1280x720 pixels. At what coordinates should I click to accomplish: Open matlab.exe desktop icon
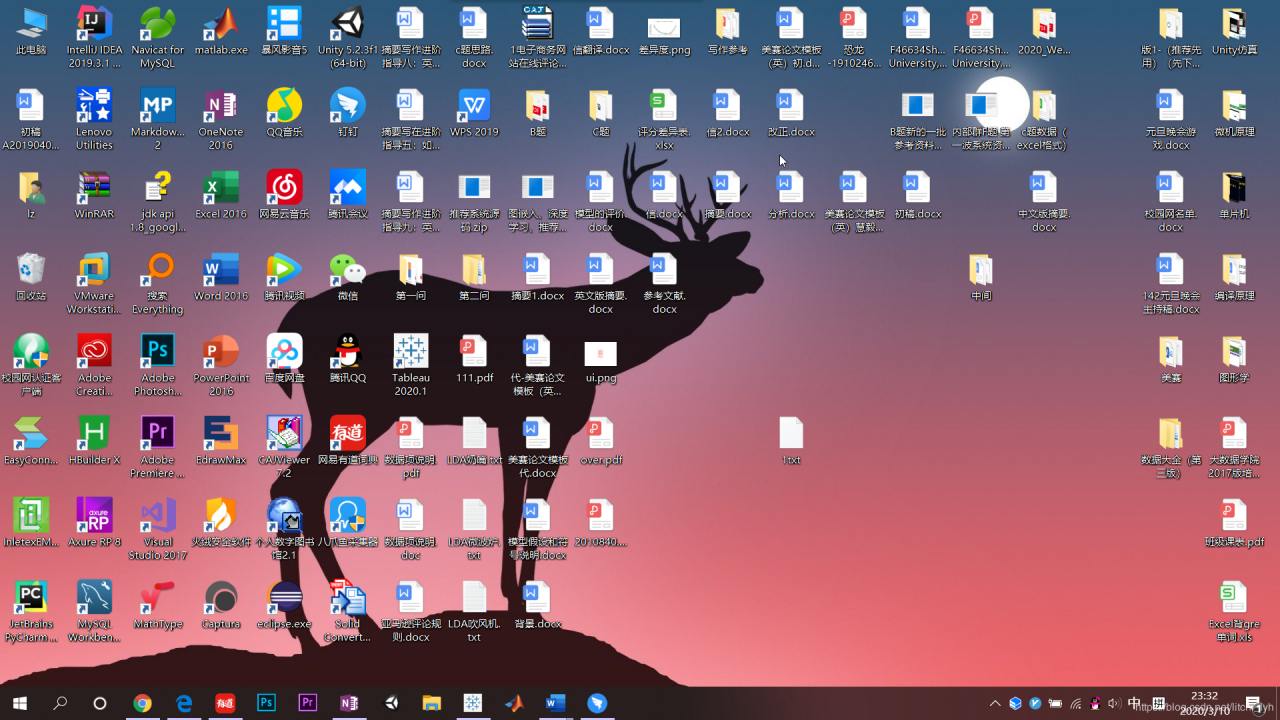(221, 32)
